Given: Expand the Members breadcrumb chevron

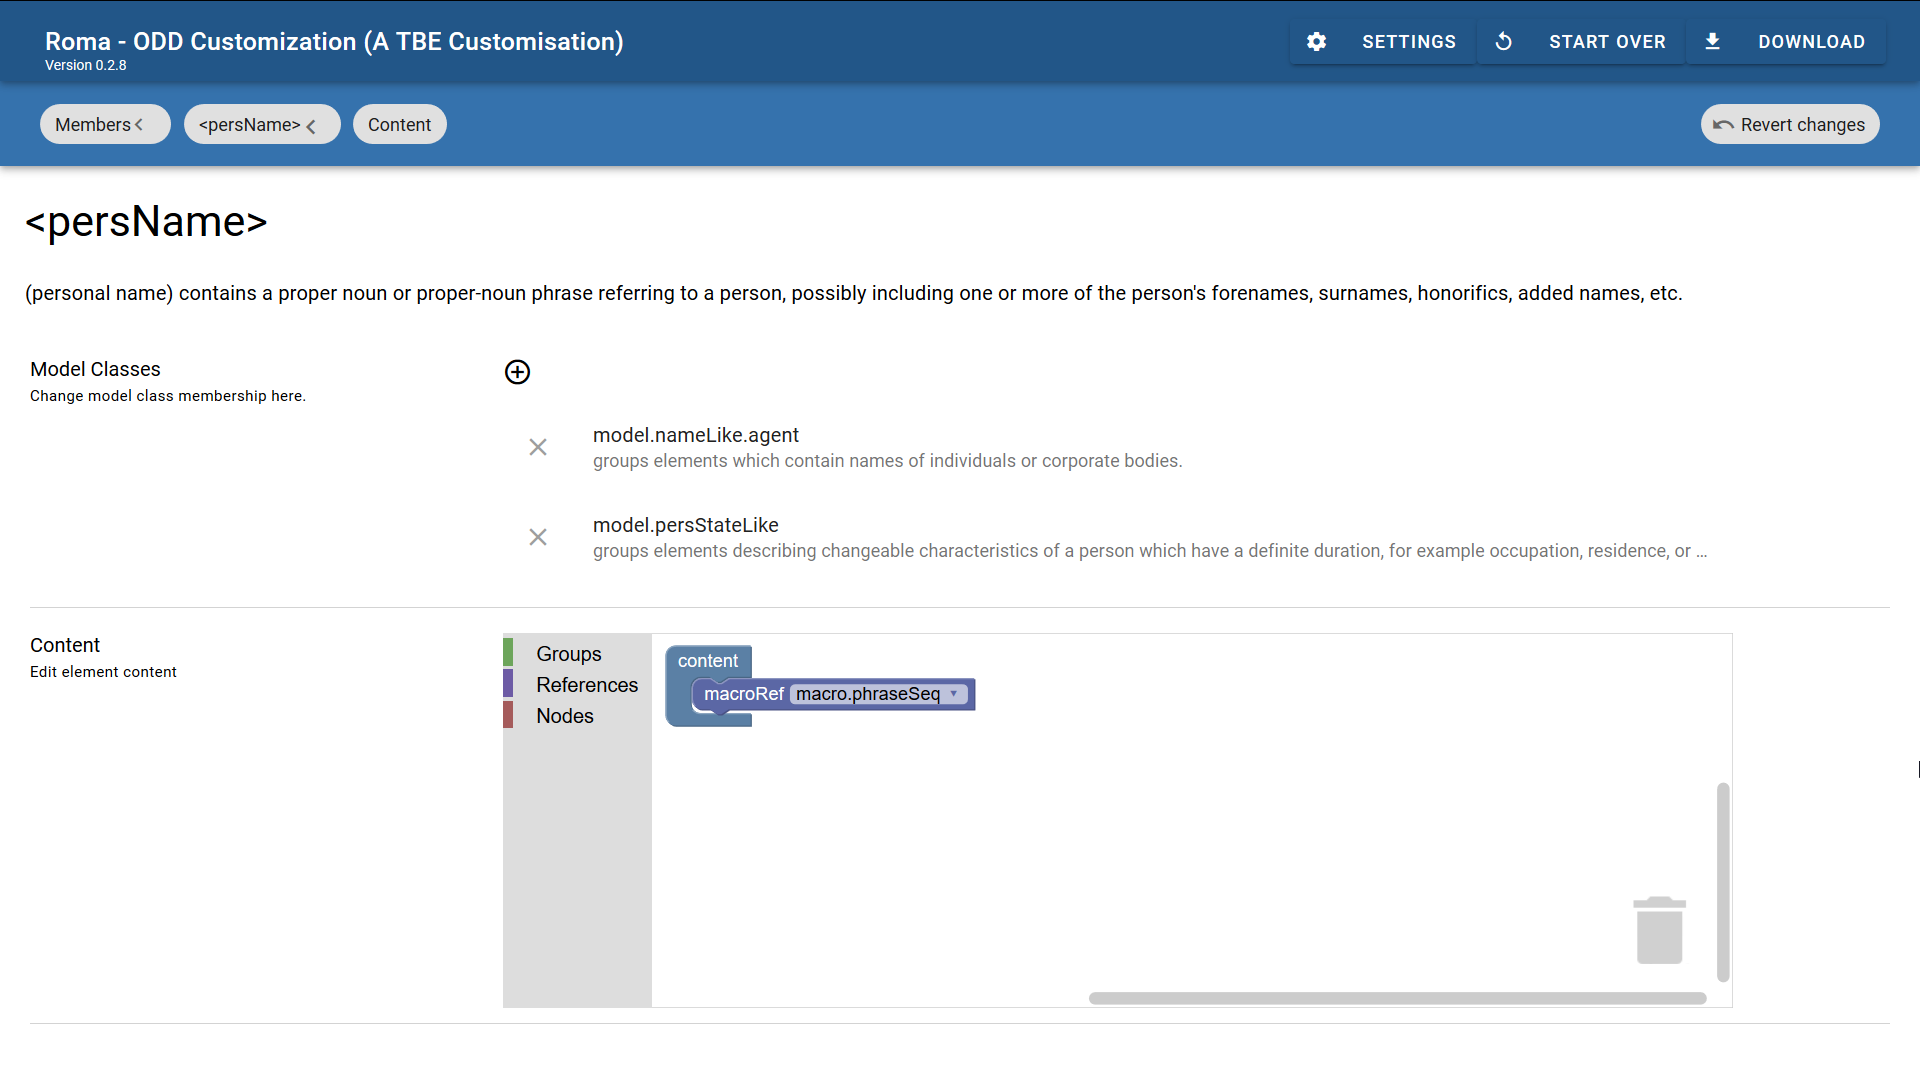Looking at the screenshot, I should (139, 125).
